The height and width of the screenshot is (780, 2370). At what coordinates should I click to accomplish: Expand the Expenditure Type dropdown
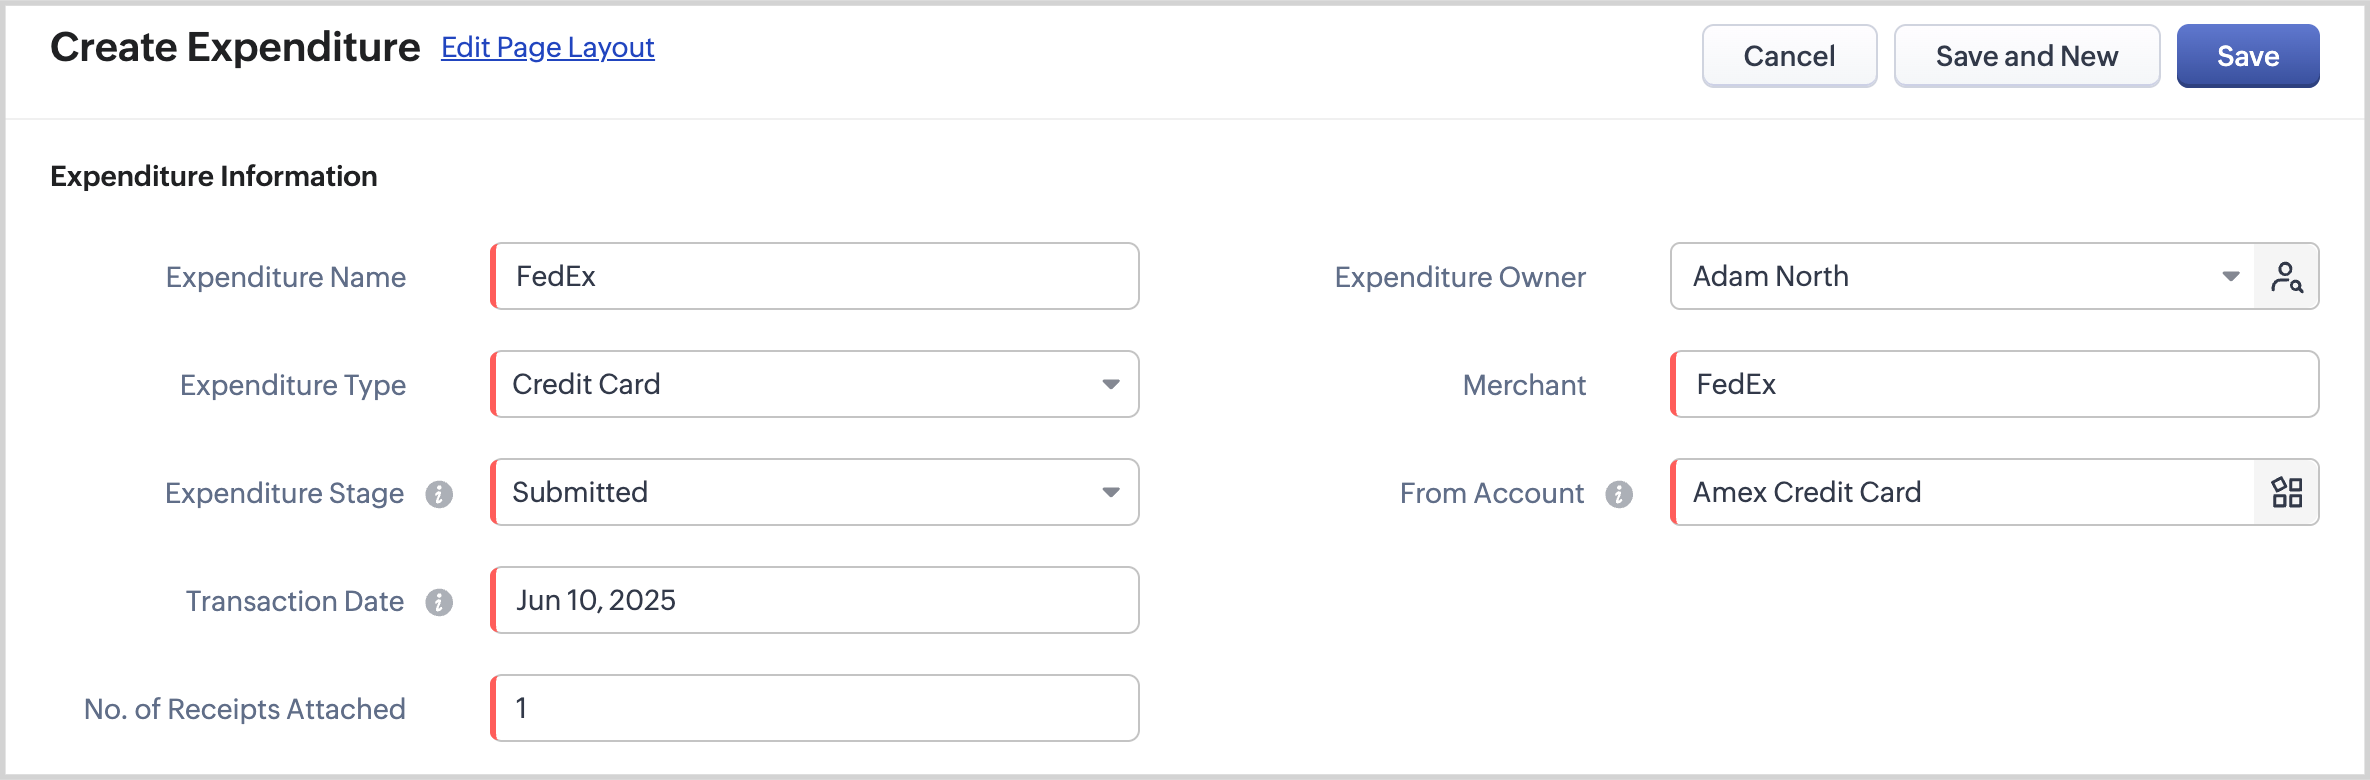[x=1110, y=385]
